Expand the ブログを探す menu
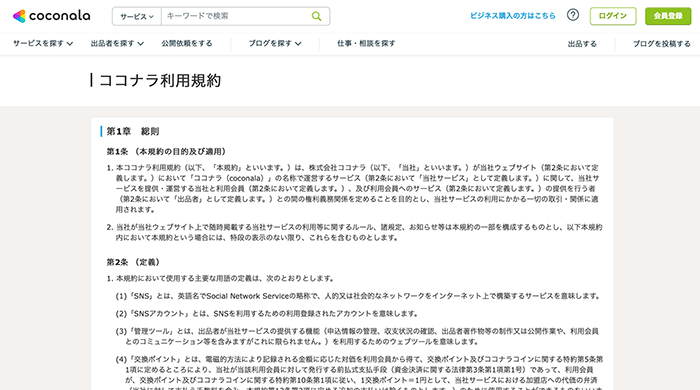 275,43
